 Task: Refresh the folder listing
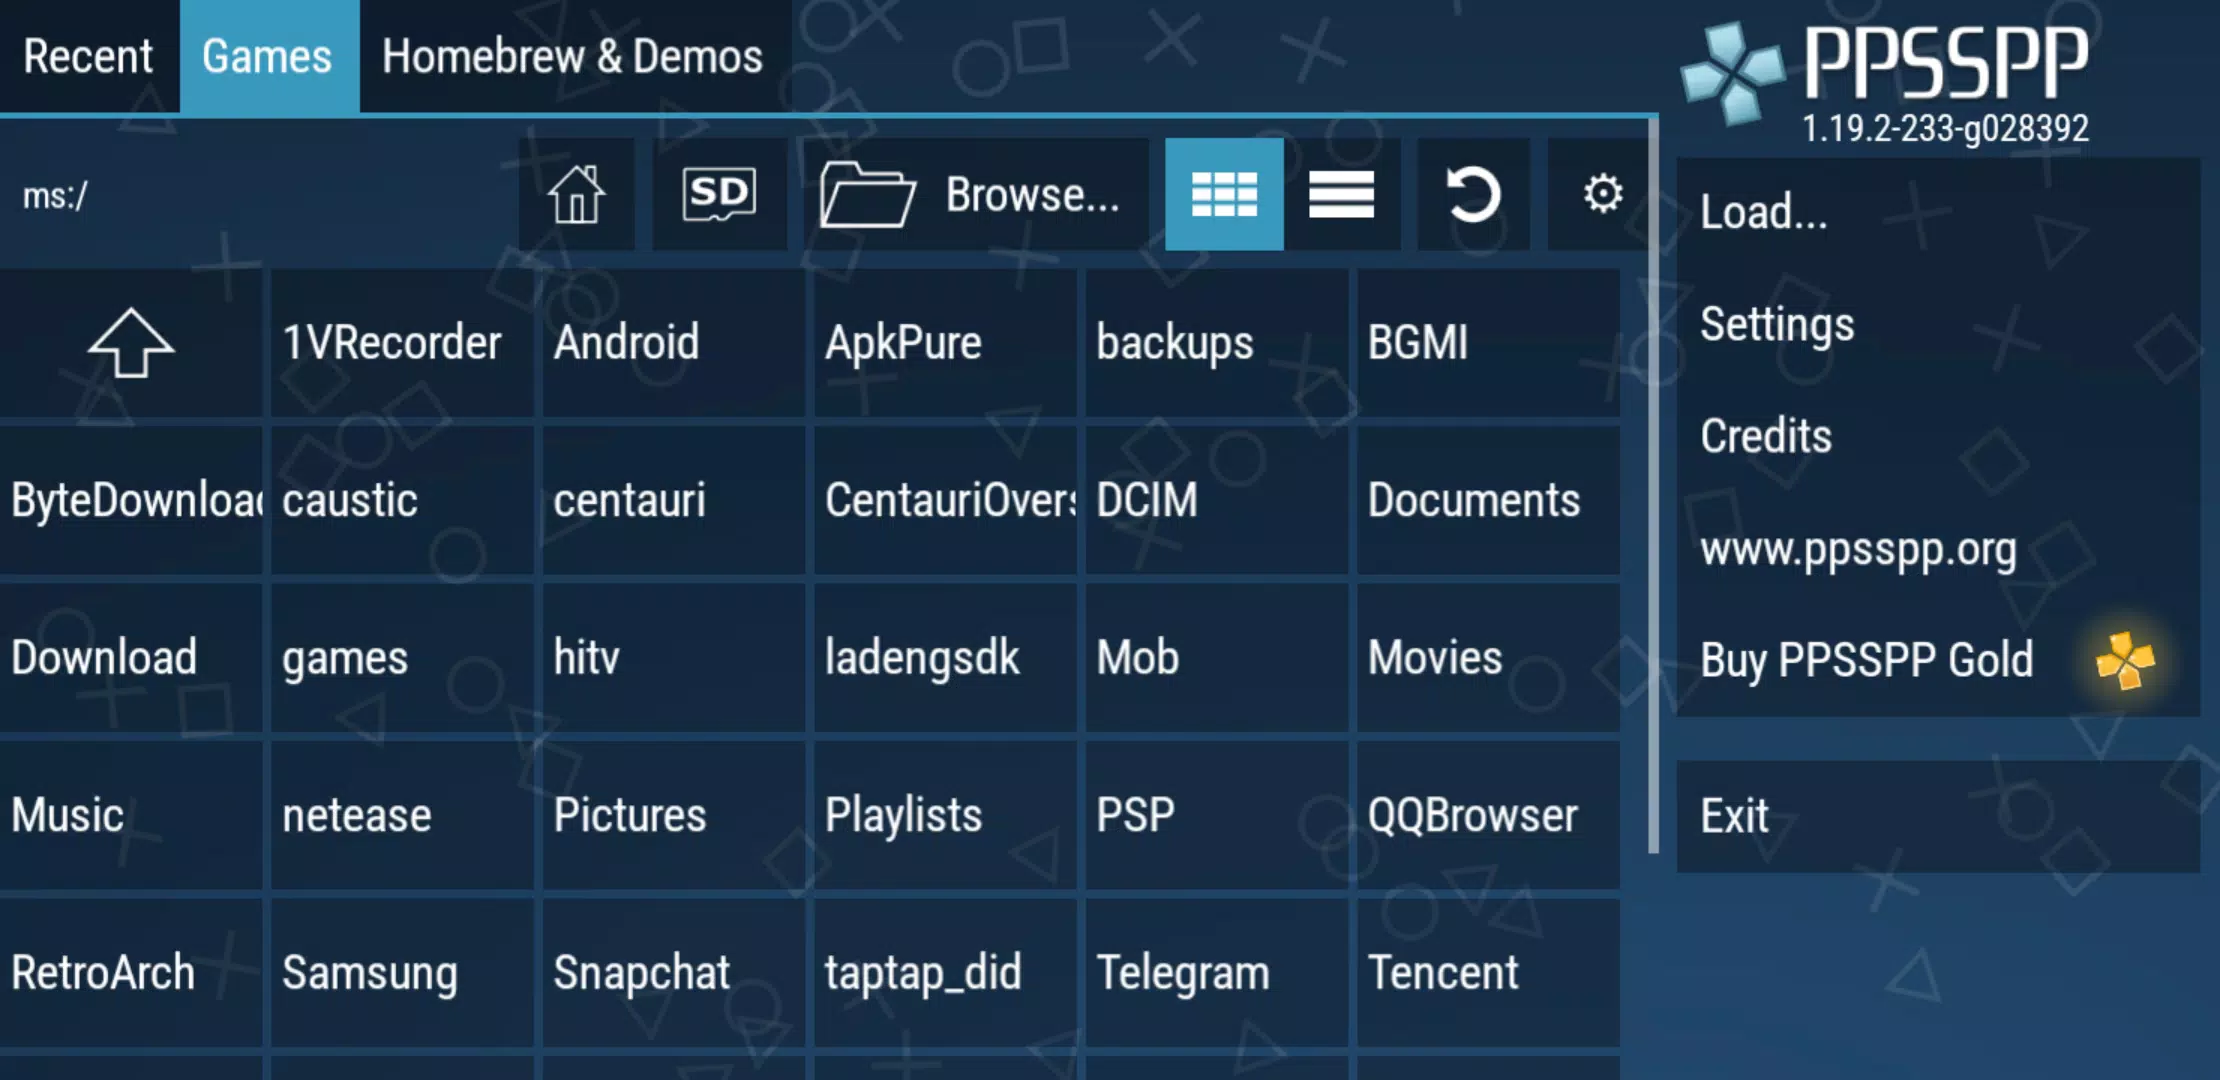pyautogui.click(x=1473, y=194)
